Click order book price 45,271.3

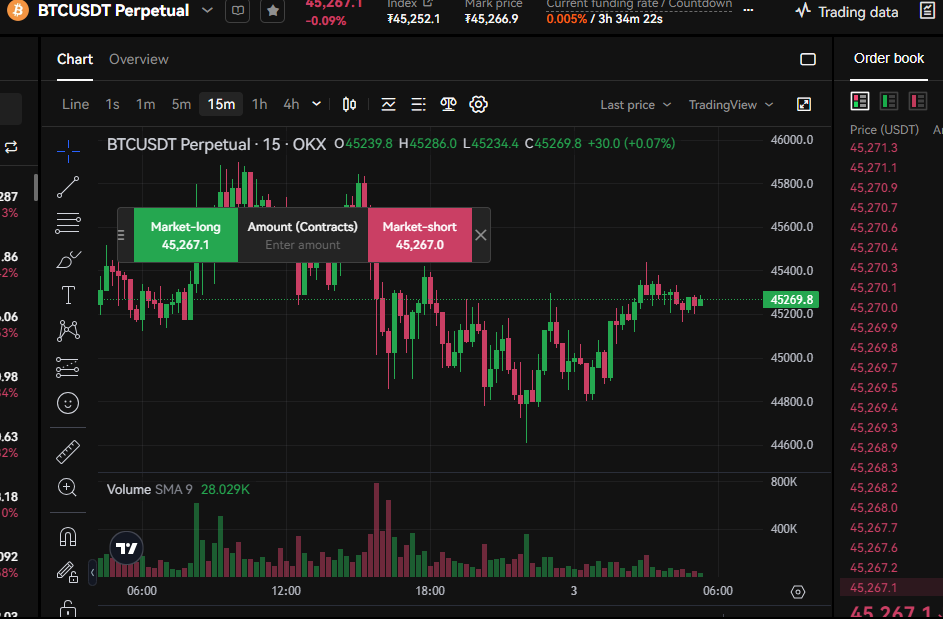(873, 148)
